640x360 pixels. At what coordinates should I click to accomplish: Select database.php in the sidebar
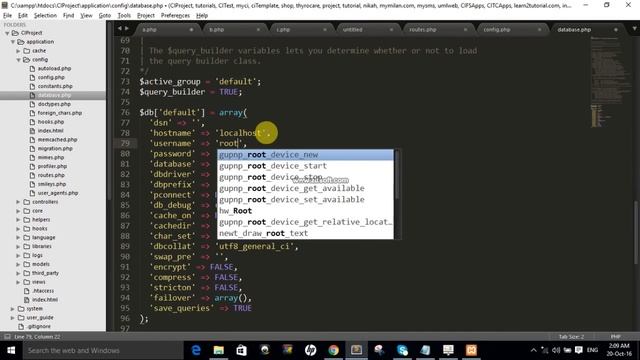(54, 95)
